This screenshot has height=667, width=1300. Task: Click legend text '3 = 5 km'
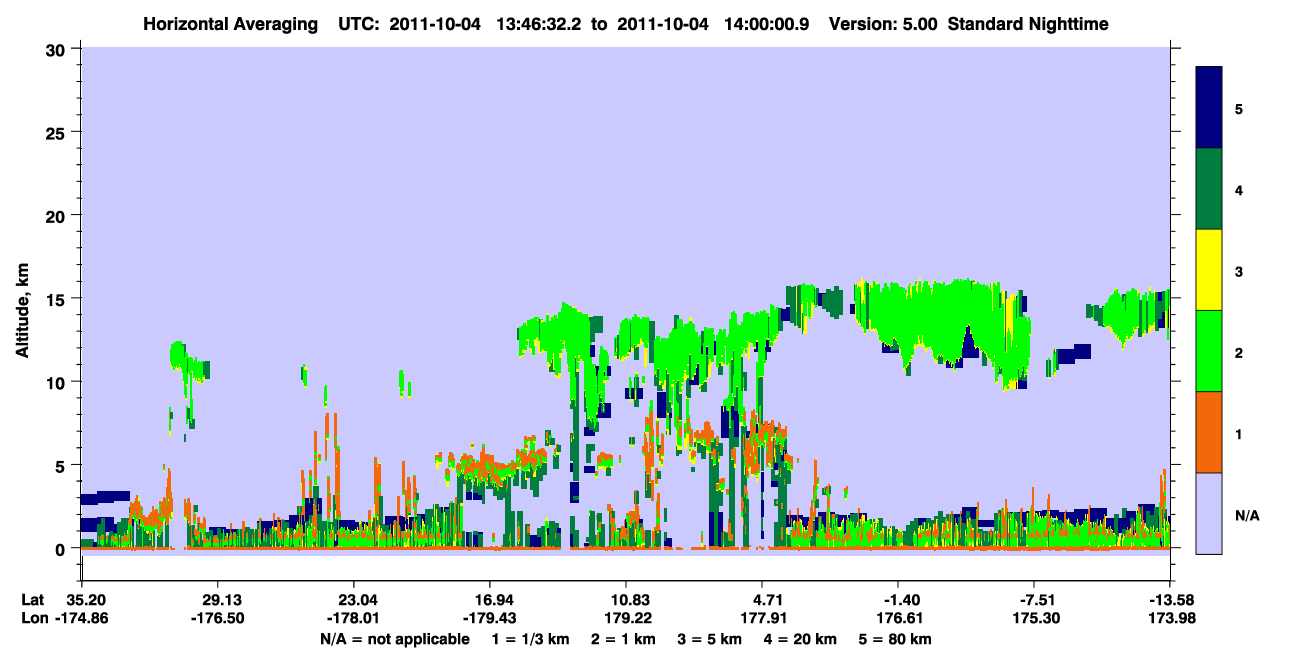[x=710, y=639]
